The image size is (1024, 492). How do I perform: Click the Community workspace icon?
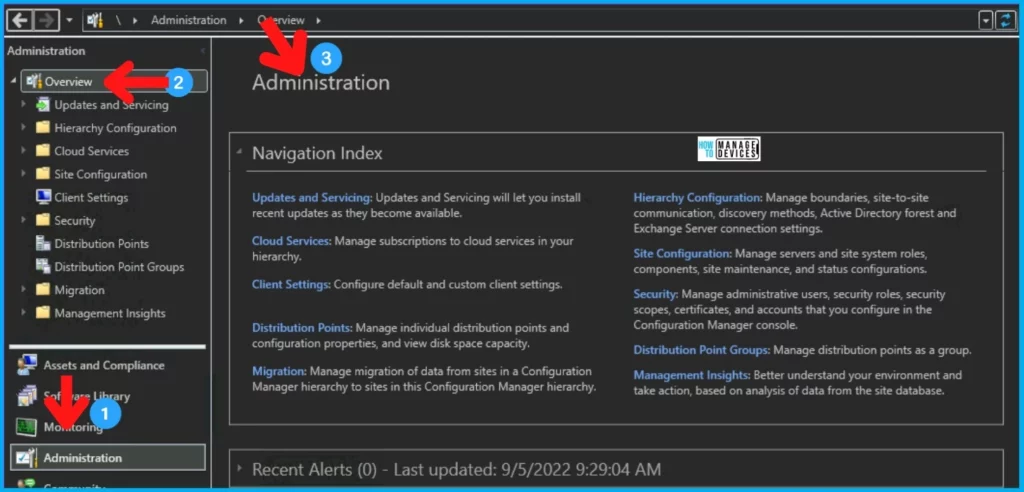tap(27, 485)
